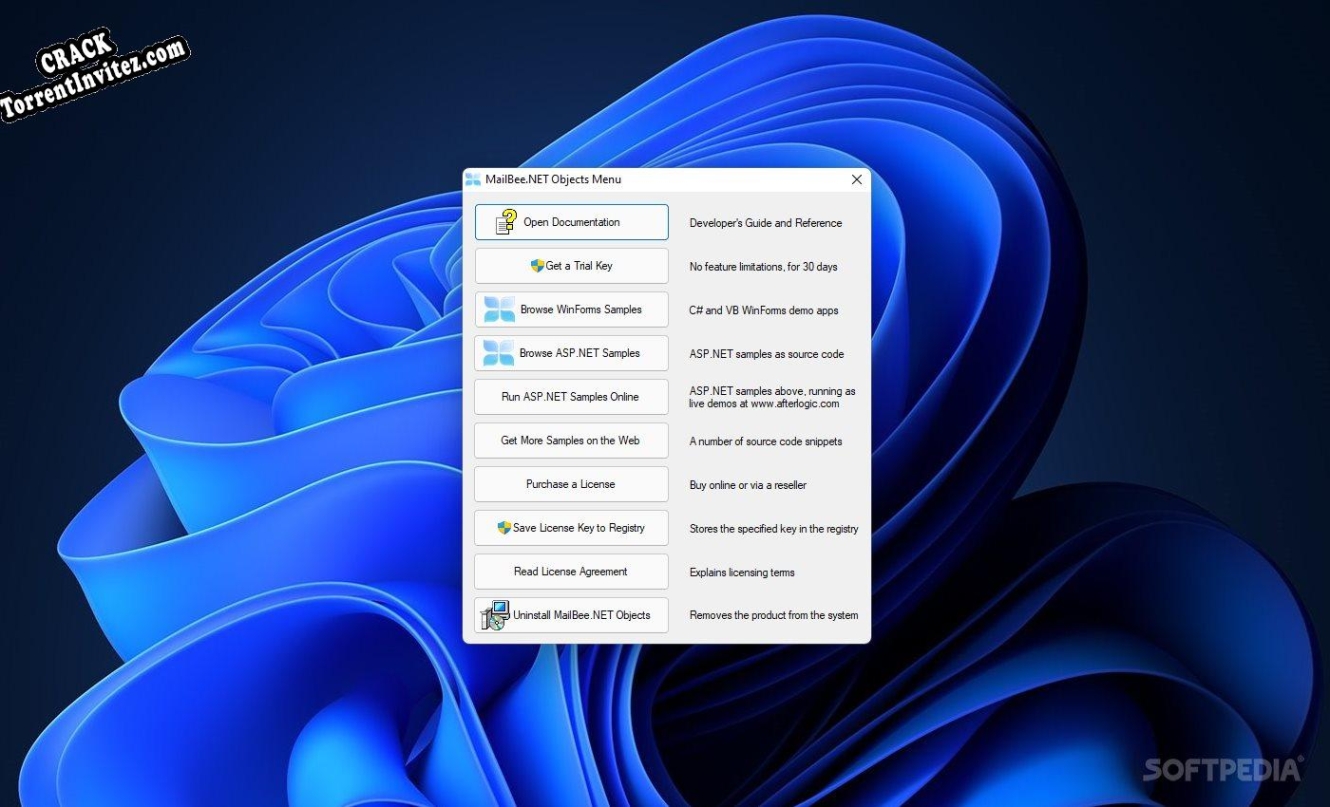The height and width of the screenshot is (807, 1330).
Task: Save License Key to Registry
Action: (x=571, y=527)
